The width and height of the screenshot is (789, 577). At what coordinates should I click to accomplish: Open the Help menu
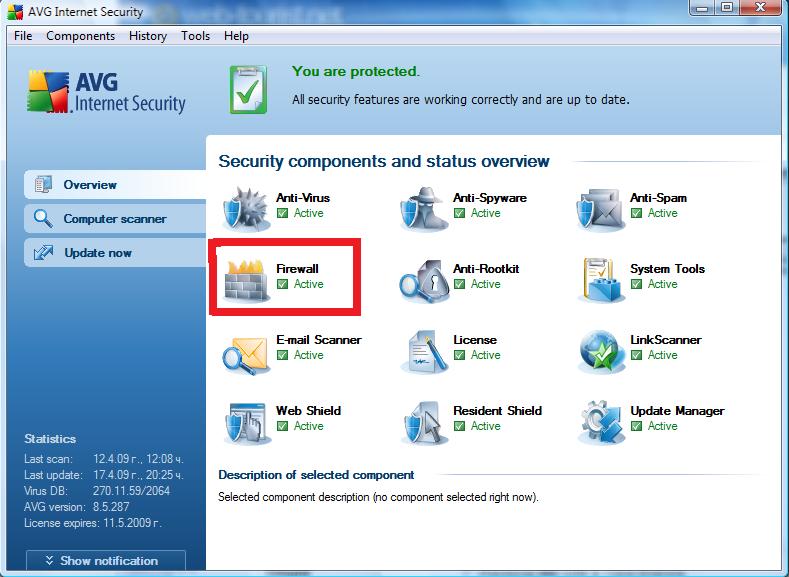tap(236, 36)
